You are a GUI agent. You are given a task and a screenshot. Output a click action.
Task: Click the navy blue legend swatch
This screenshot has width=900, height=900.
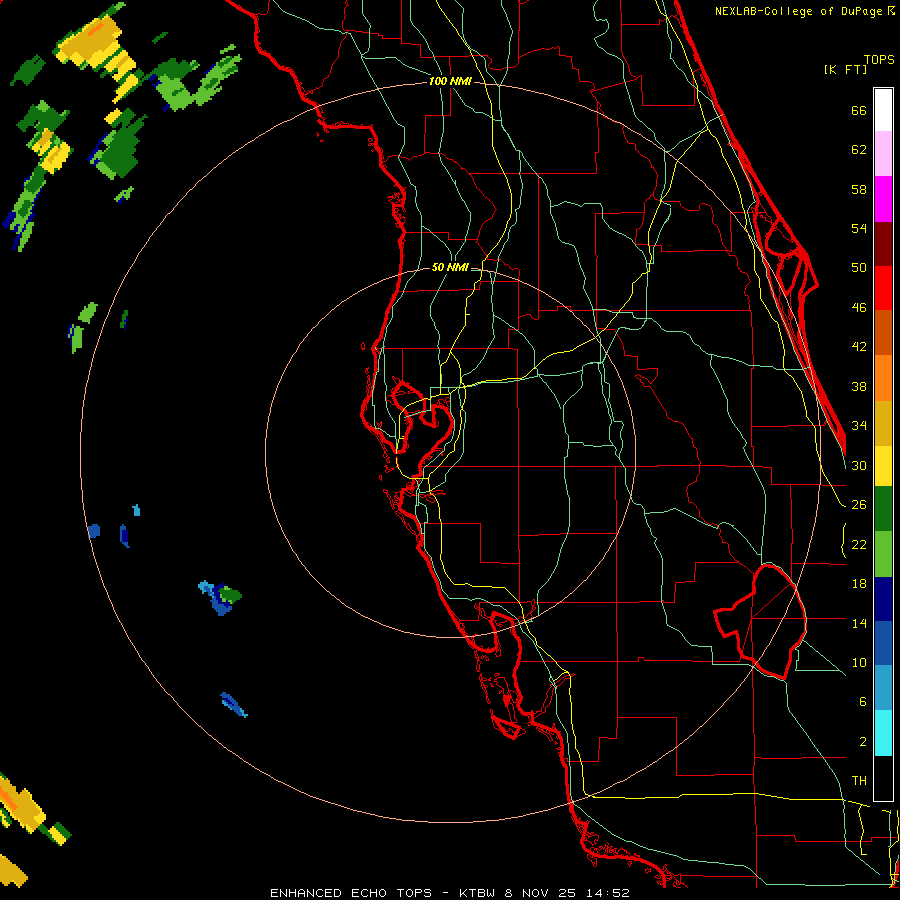[x=883, y=599]
